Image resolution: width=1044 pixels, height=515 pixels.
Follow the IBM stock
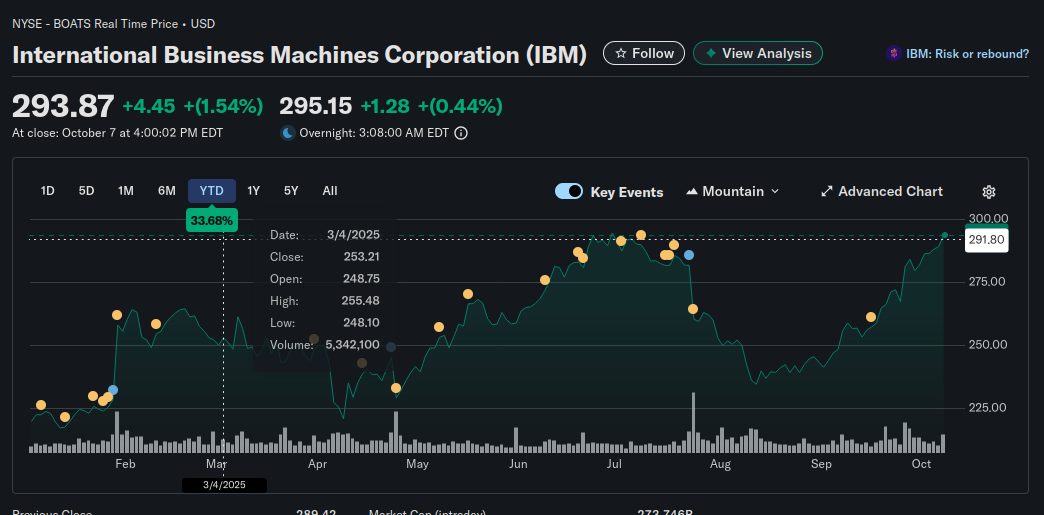coord(644,53)
